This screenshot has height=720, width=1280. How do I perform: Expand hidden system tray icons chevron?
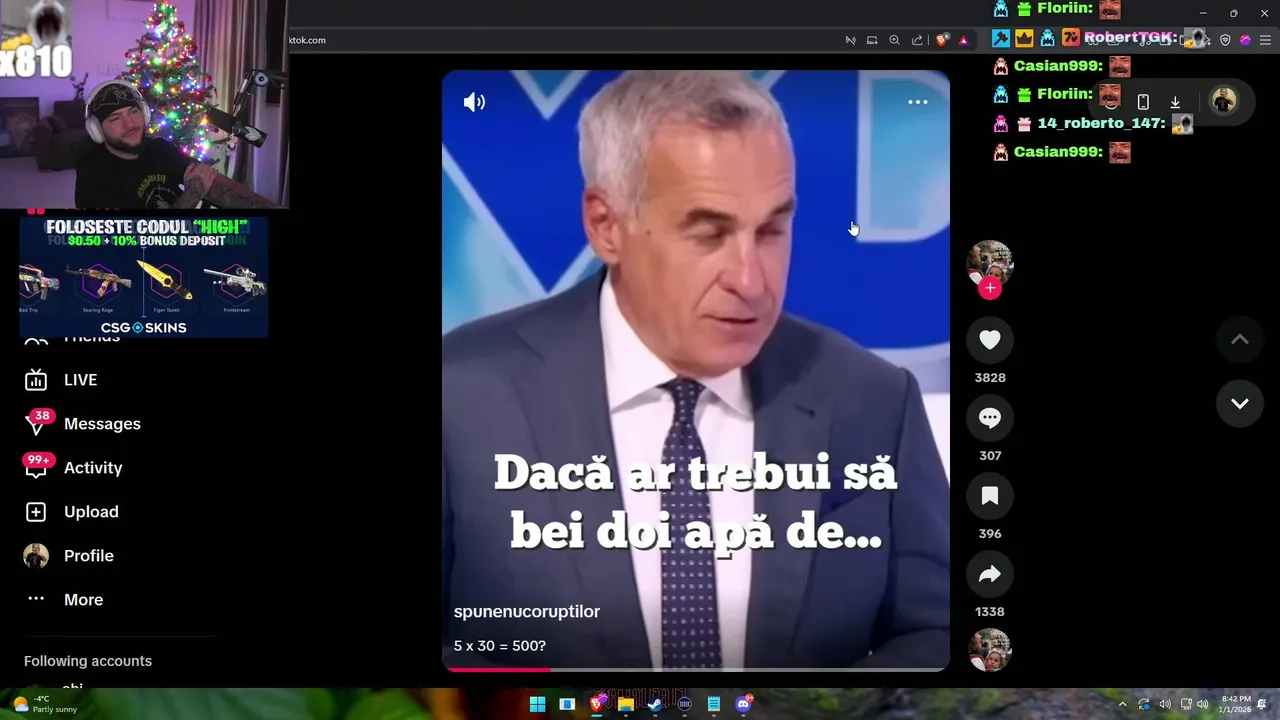[x=1122, y=704]
